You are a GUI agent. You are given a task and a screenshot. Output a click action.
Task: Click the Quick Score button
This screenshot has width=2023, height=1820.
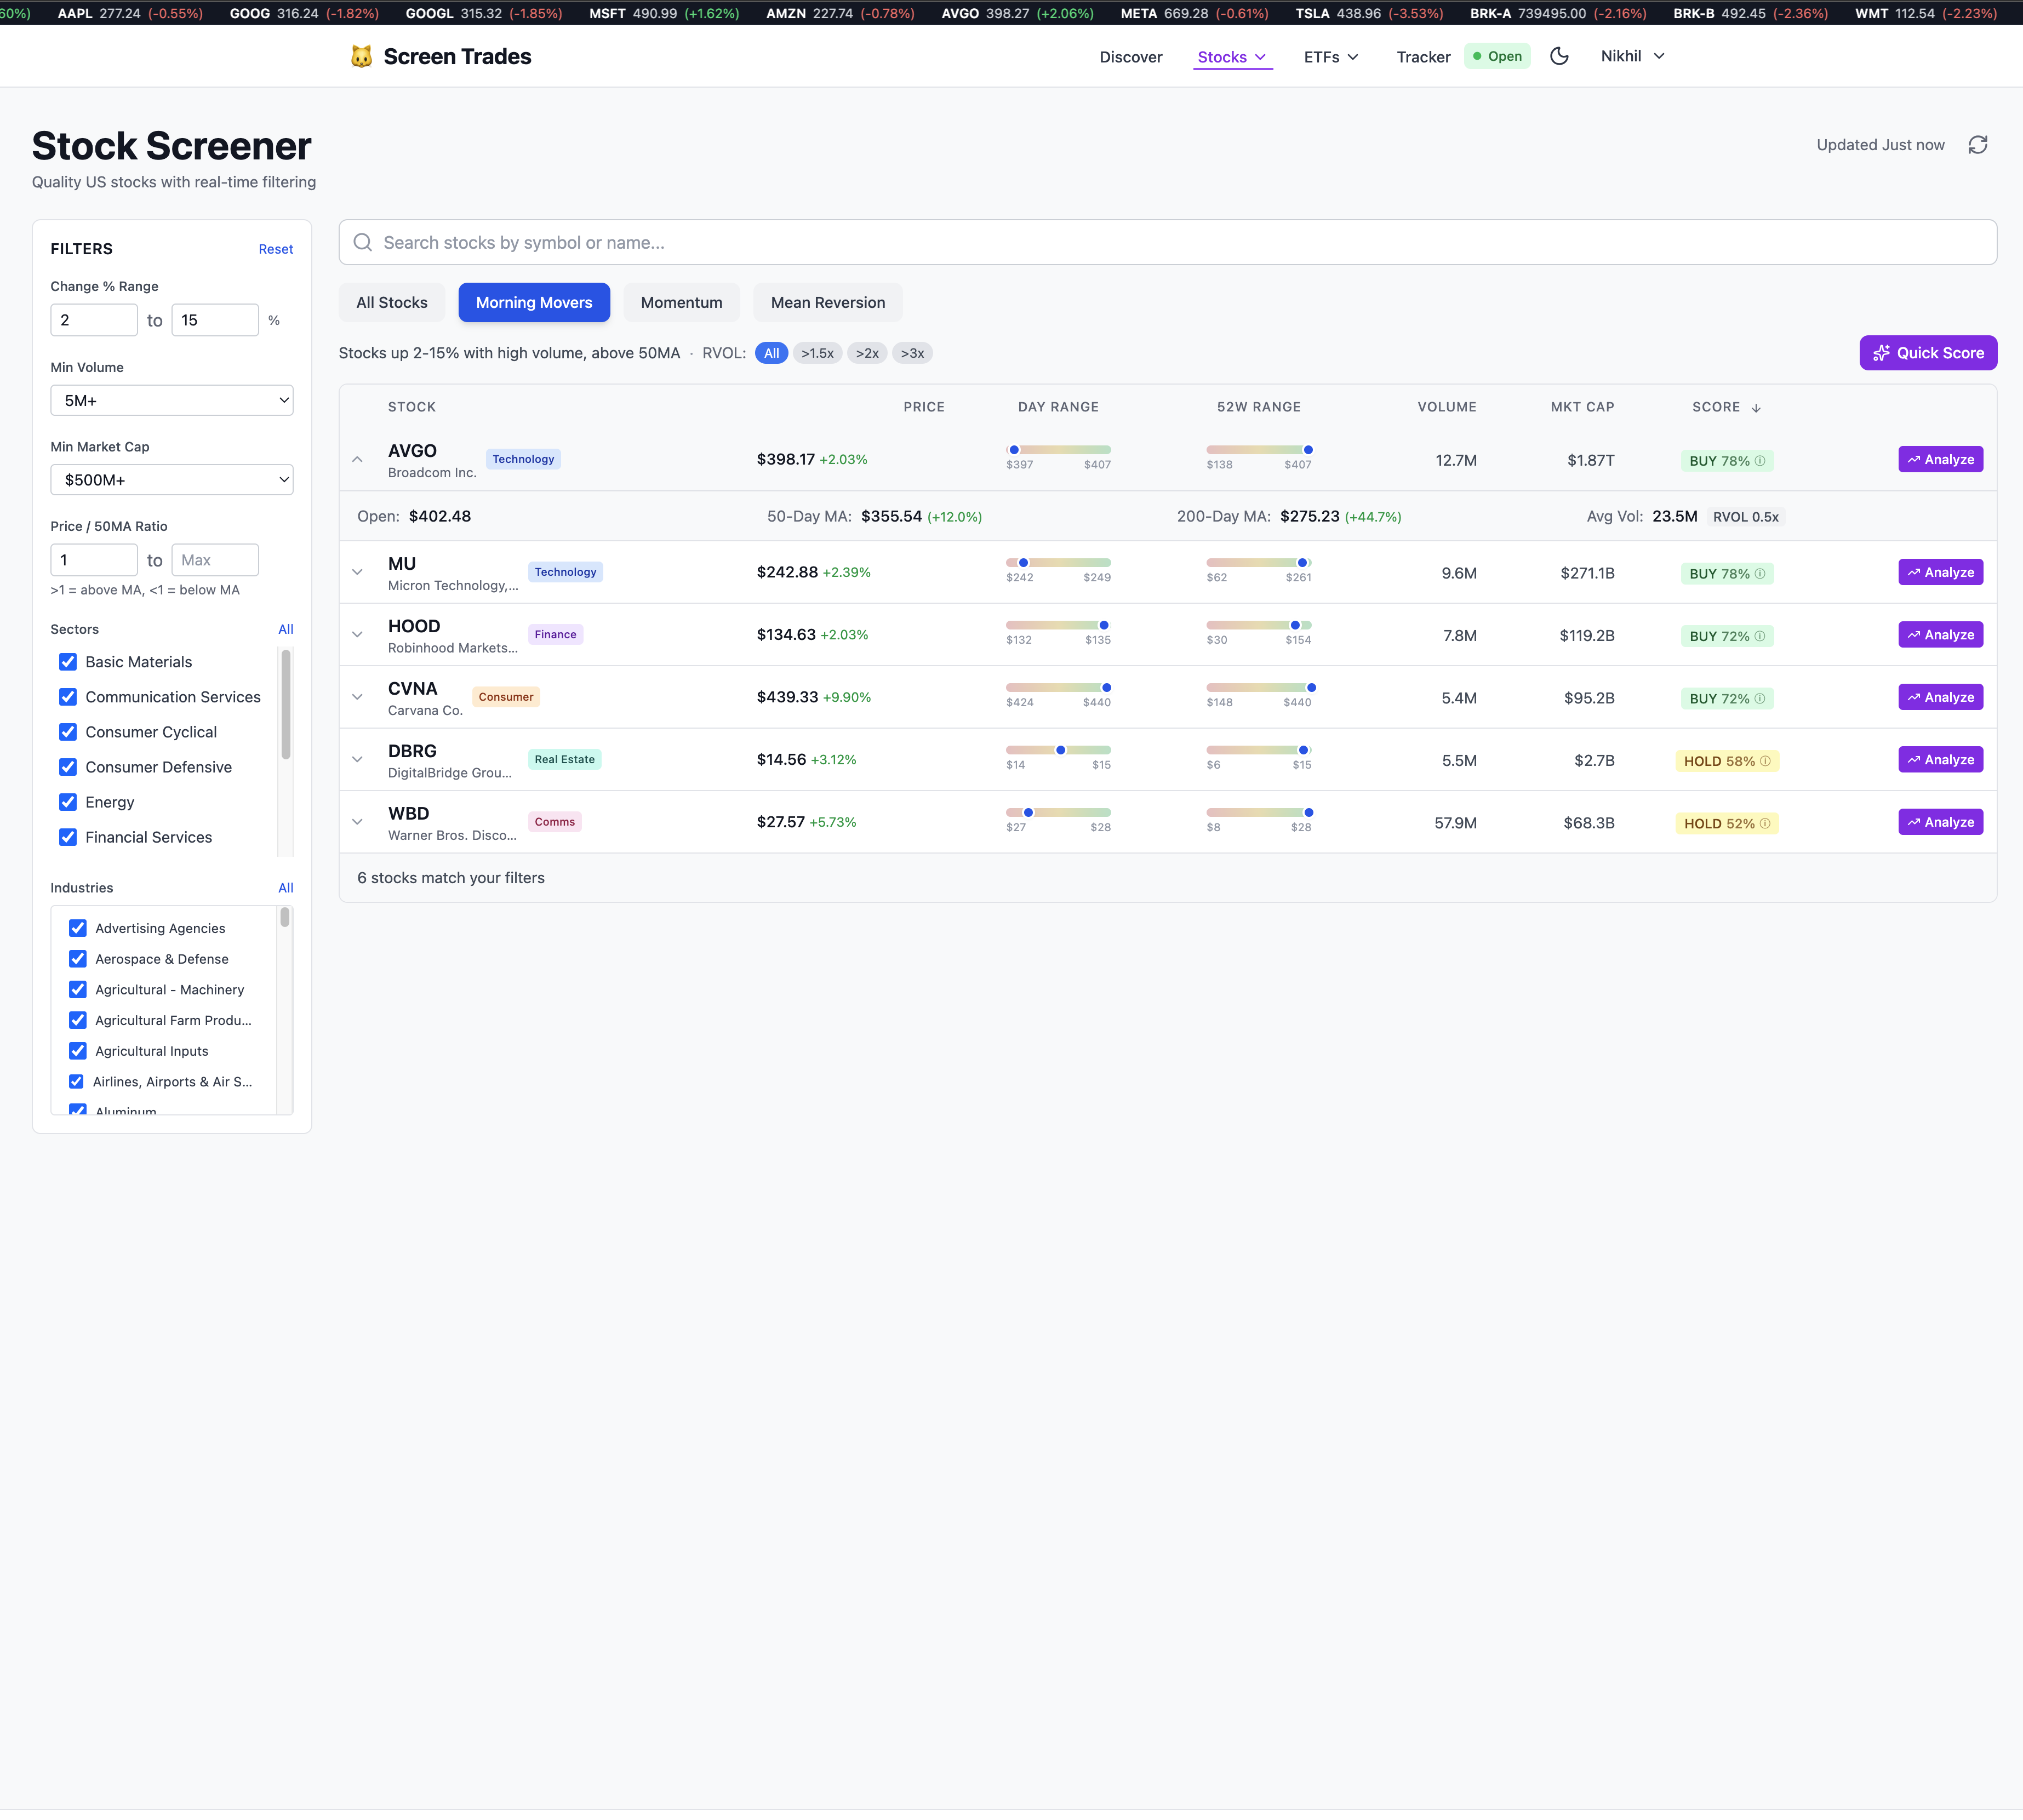(x=1928, y=353)
